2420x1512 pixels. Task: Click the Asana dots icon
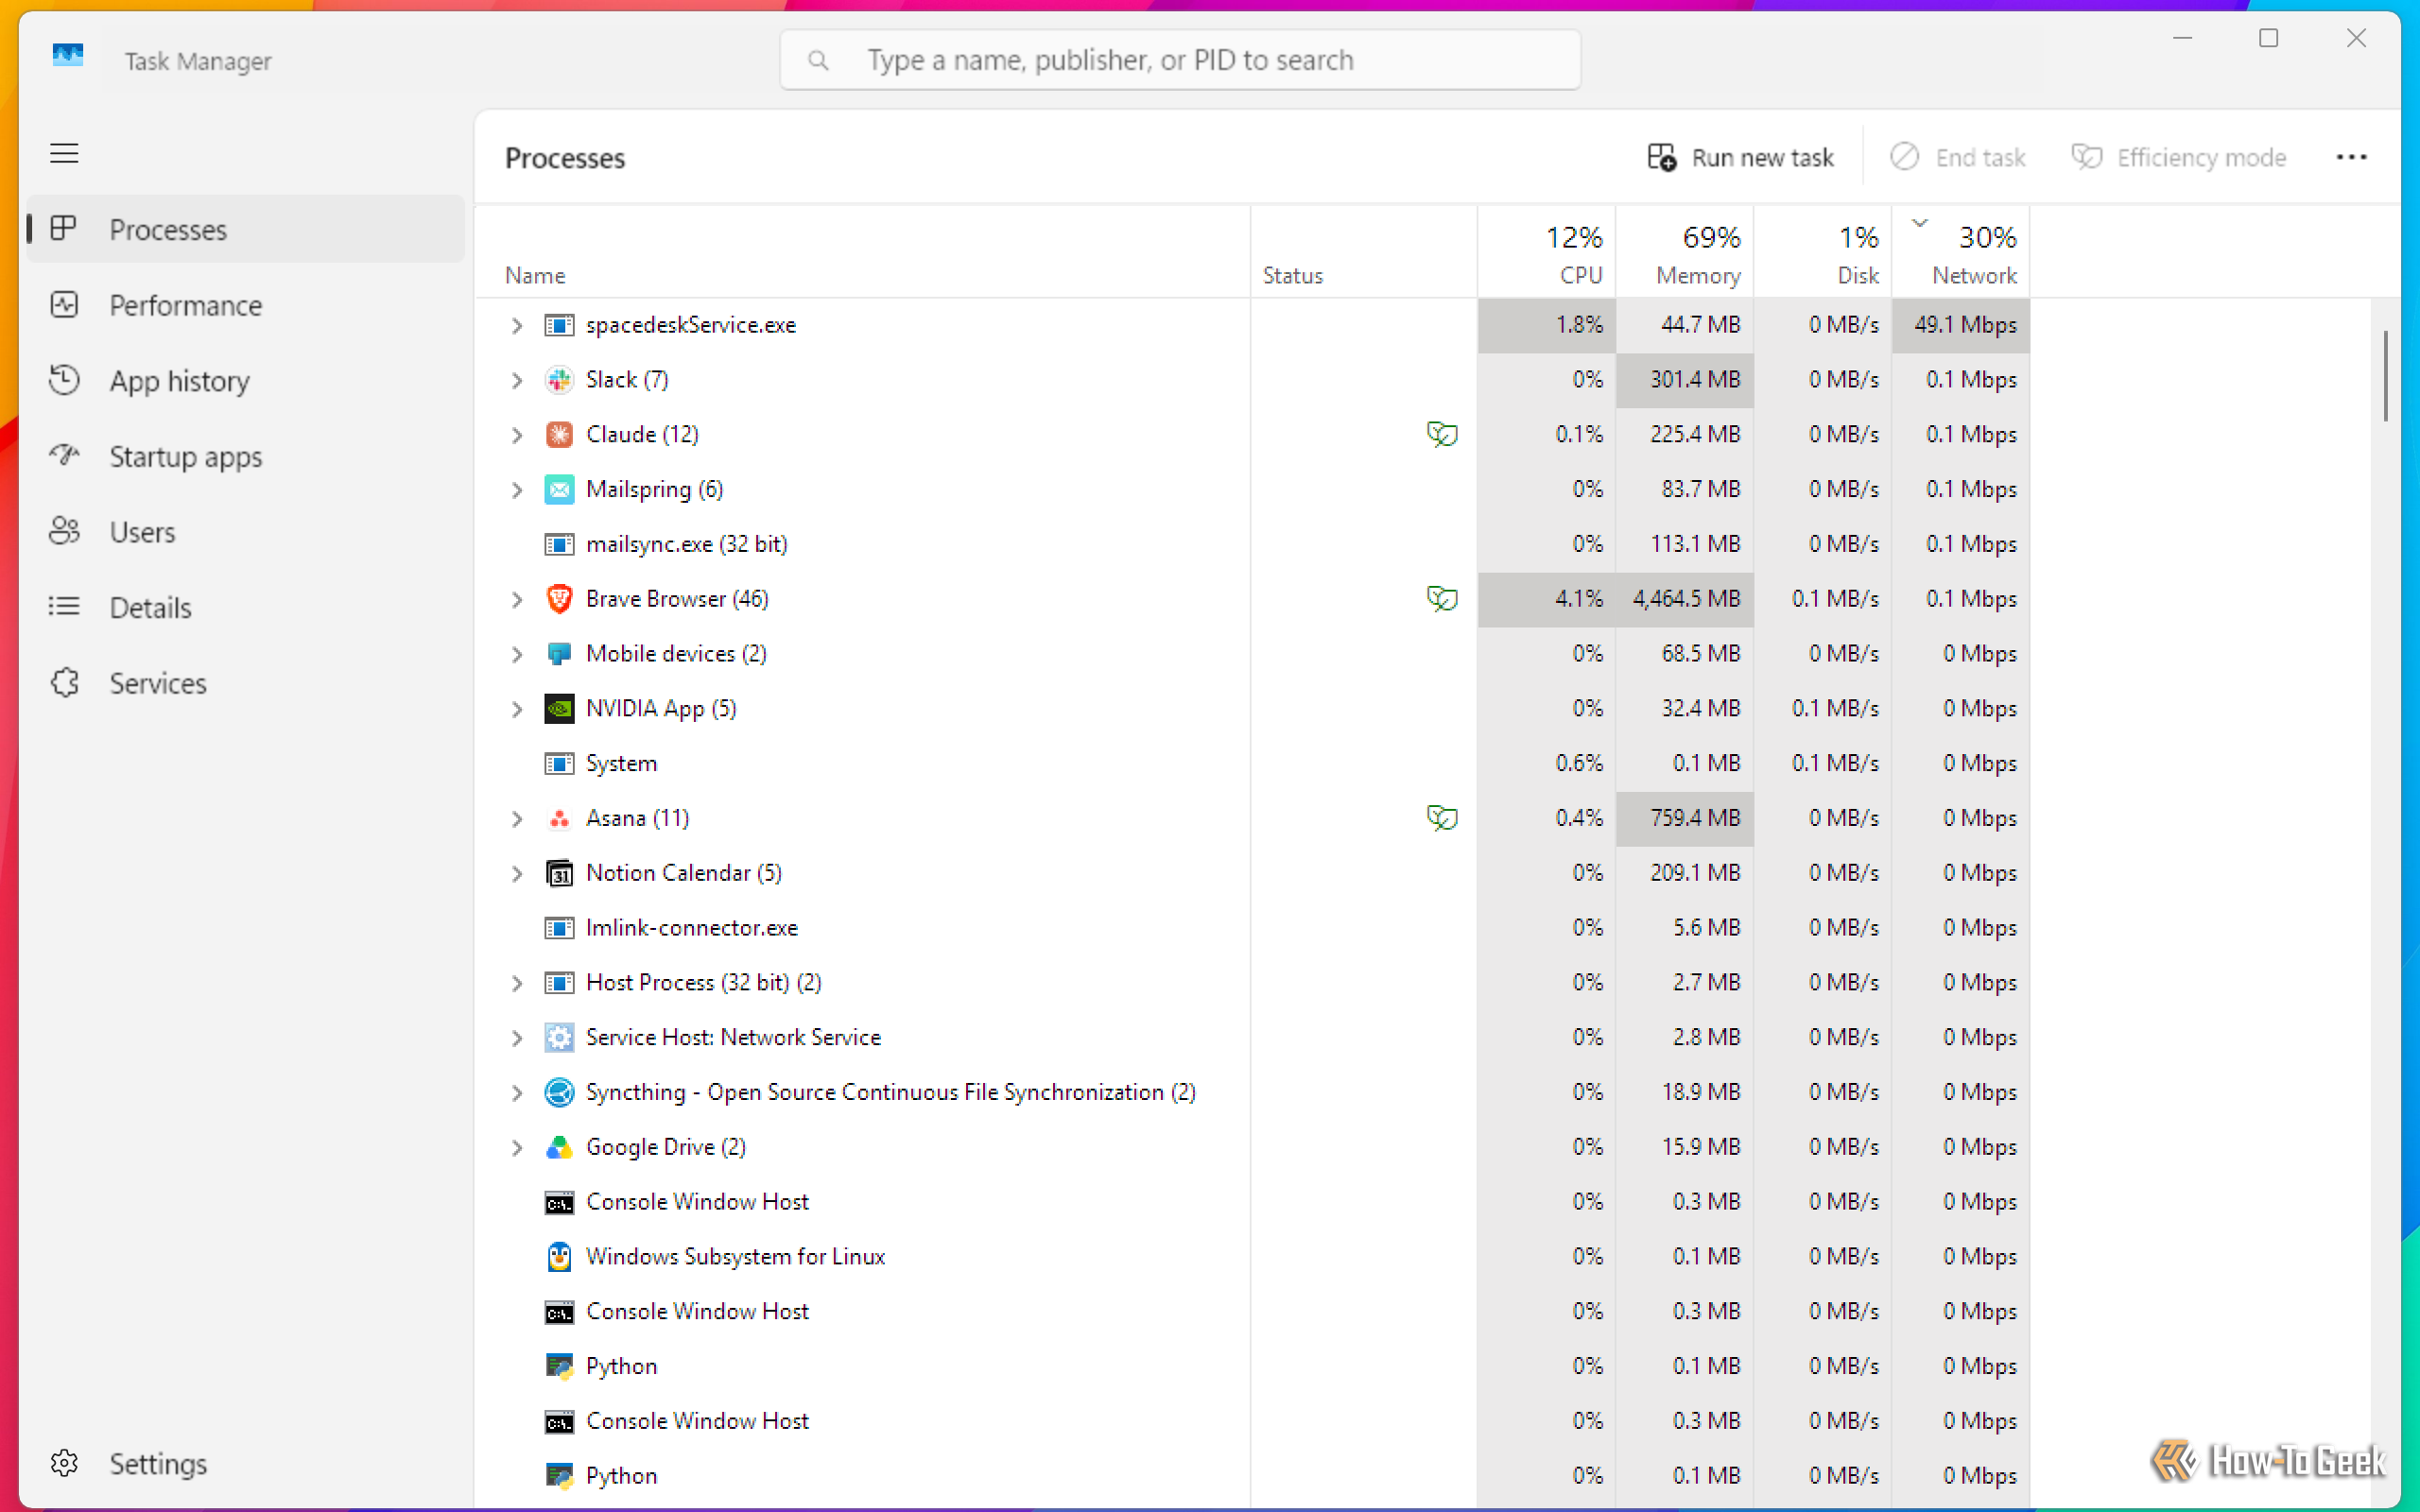(559, 819)
